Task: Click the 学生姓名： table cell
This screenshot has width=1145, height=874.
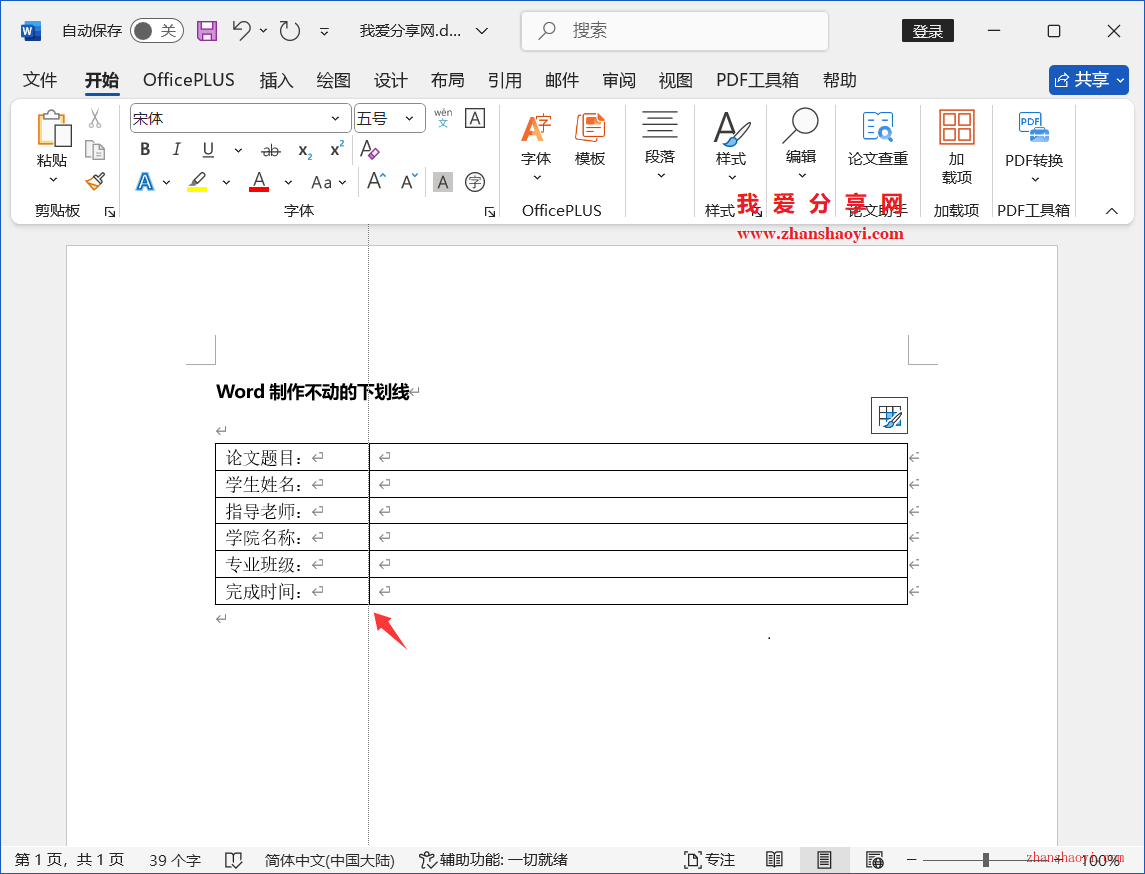Action: tap(292, 484)
